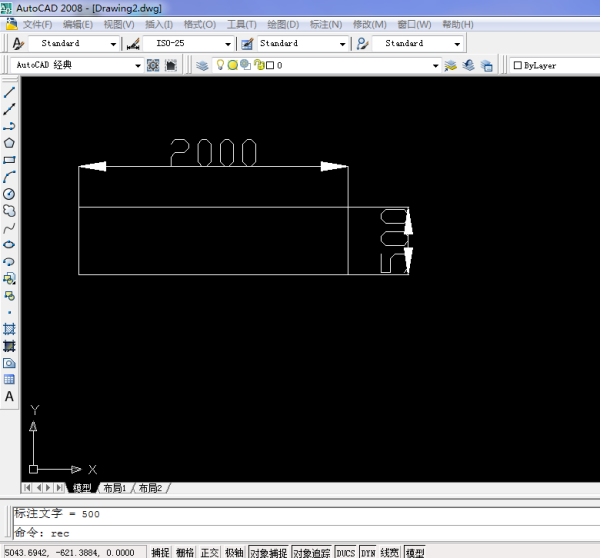Select the Rectangle tool
This screenshot has height=558, width=600.
point(9,160)
